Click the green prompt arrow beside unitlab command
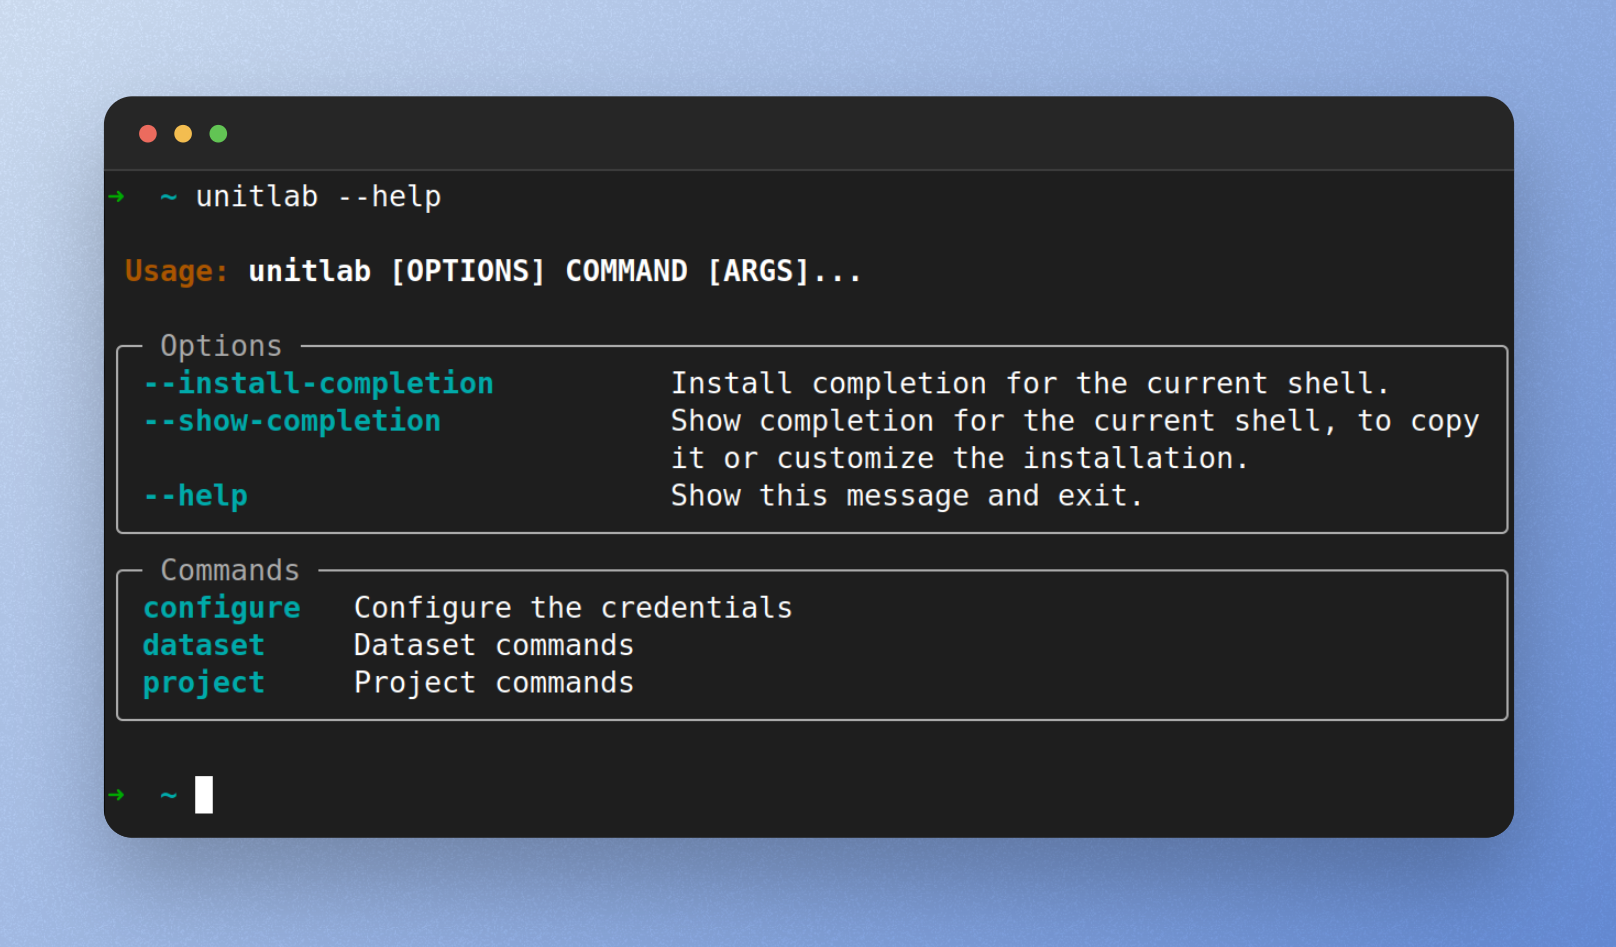Screen dimensions: 1616x947 click(117, 197)
